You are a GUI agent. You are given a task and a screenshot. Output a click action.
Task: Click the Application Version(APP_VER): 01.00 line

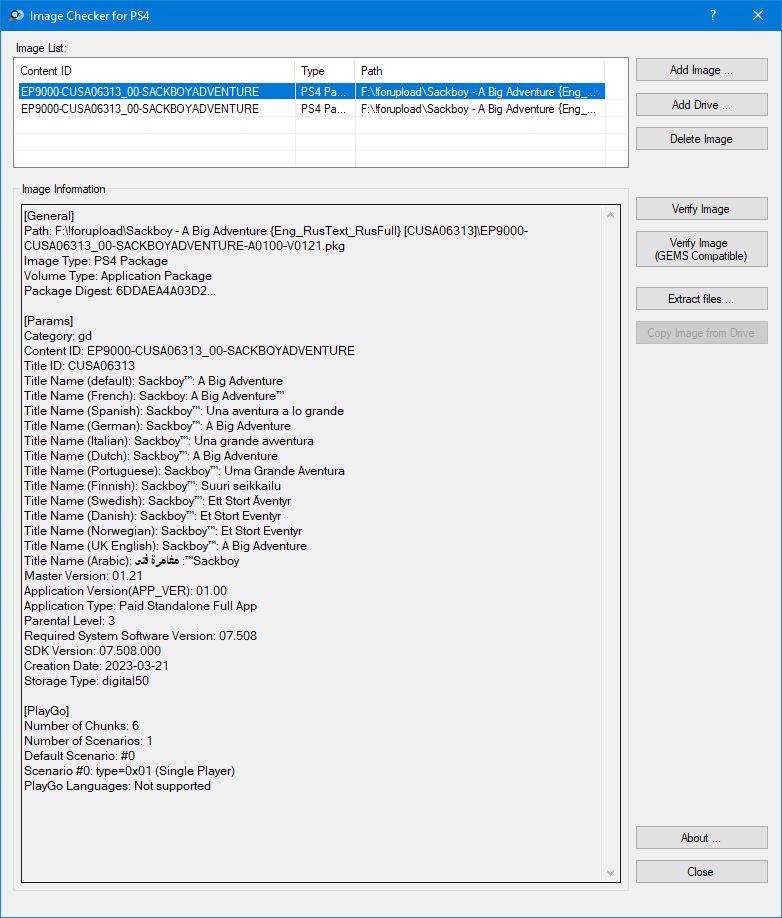tap(125, 591)
